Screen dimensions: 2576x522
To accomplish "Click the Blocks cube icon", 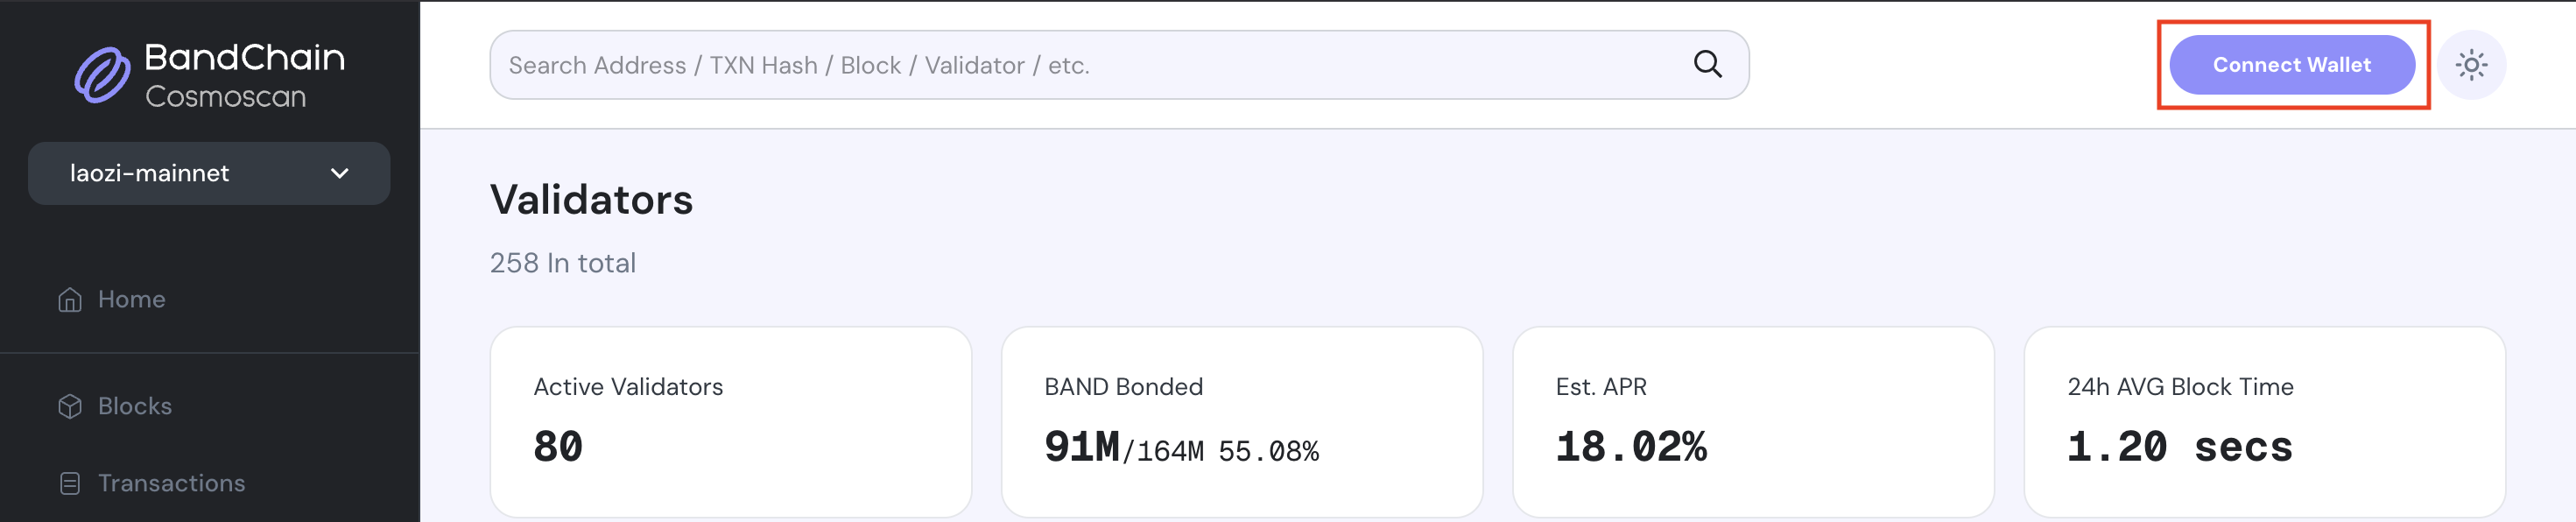I will click(68, 406).
